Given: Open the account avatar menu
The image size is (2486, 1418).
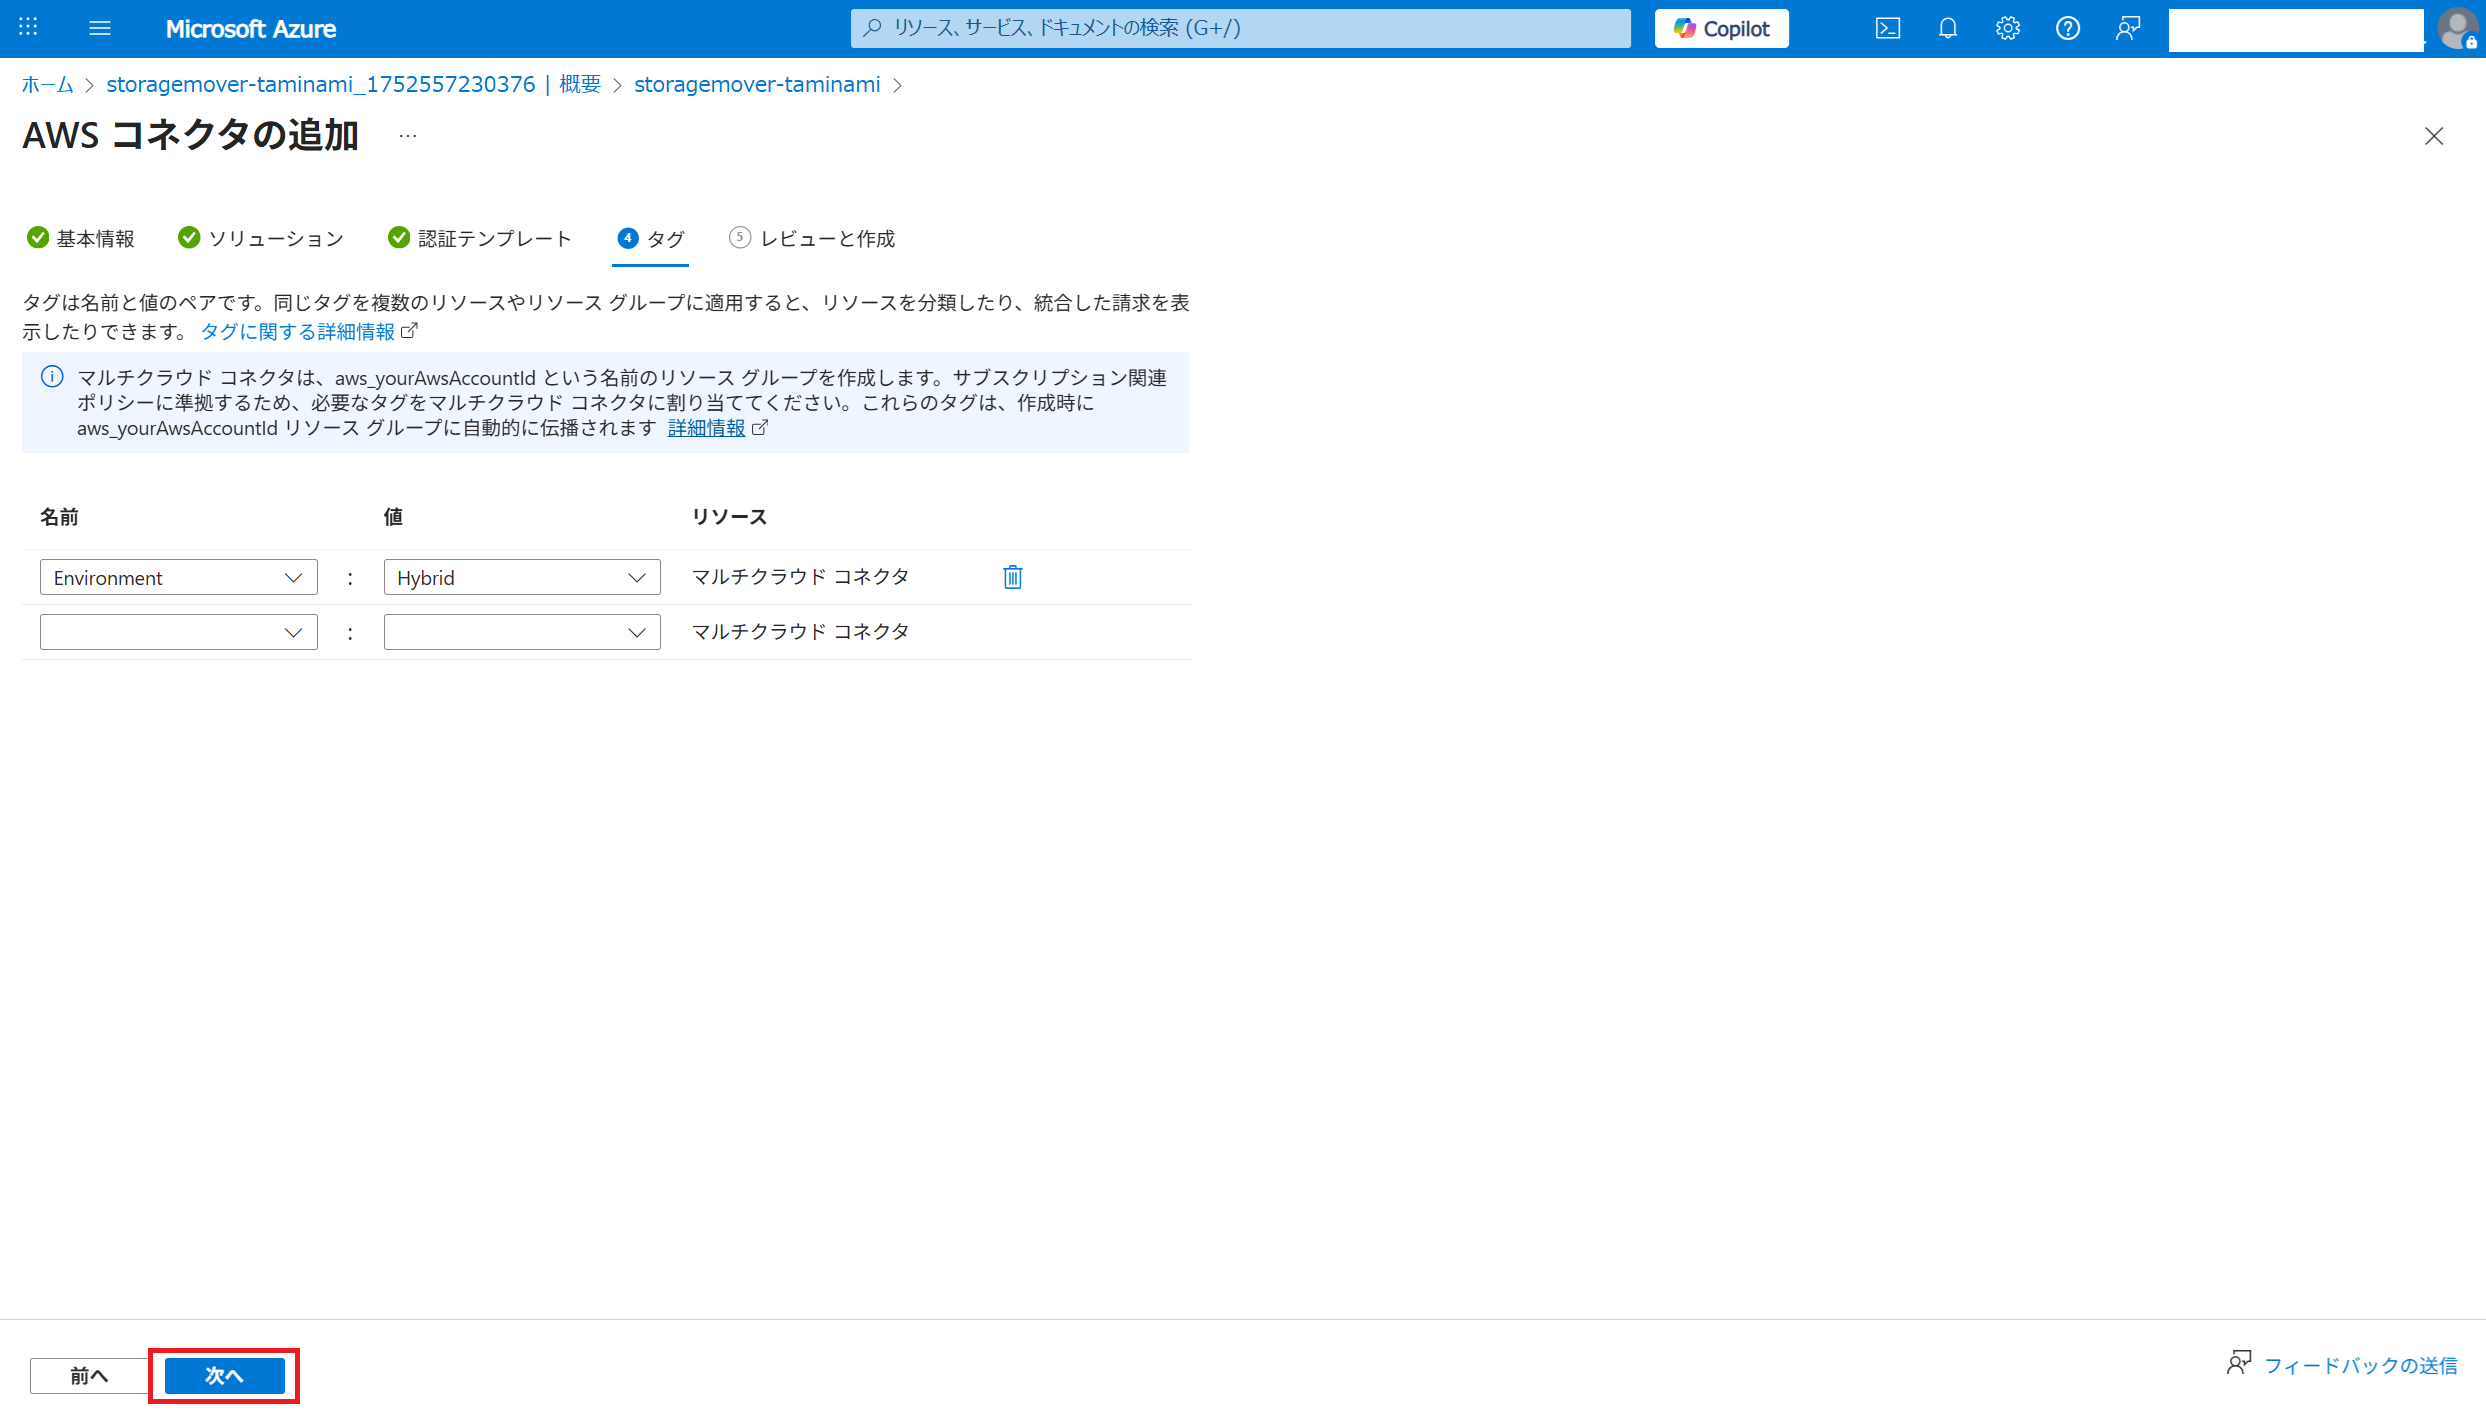Looking at the screenshot, I should coord(2456,28).
